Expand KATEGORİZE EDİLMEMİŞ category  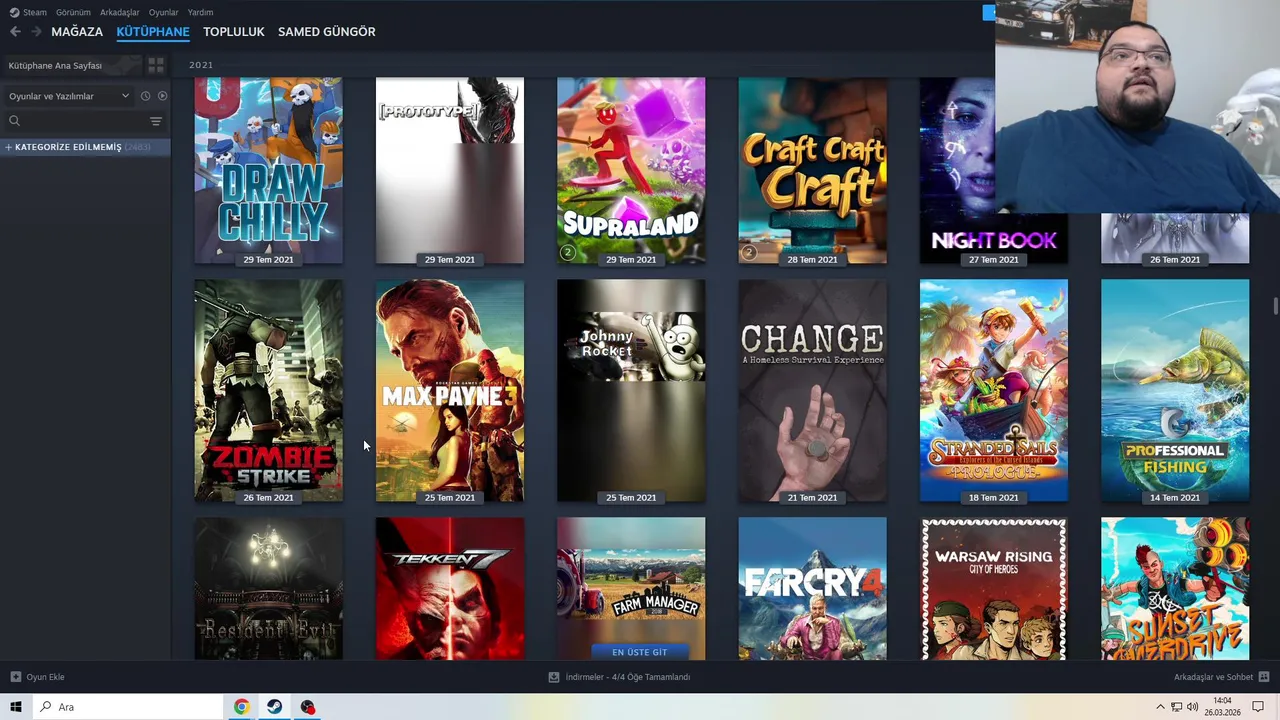point(85,147)
